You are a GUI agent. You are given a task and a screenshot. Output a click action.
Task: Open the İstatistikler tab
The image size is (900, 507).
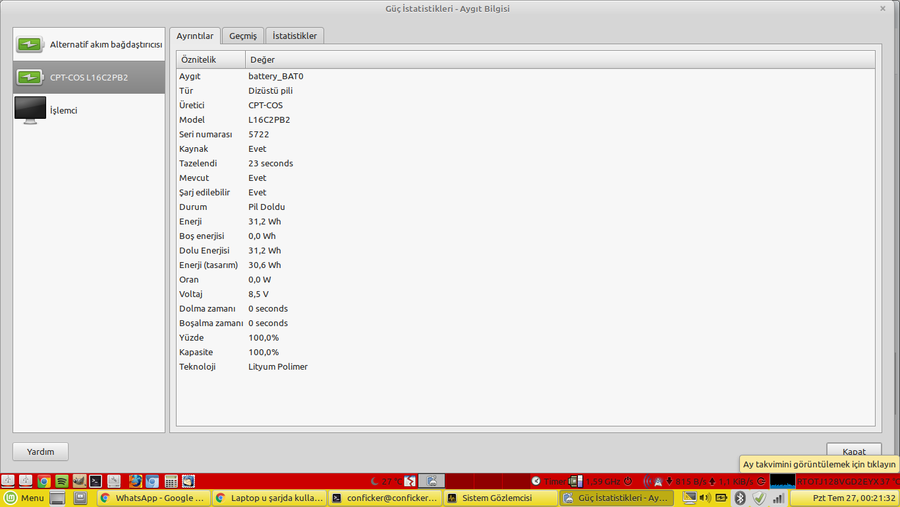coord(294,36)
